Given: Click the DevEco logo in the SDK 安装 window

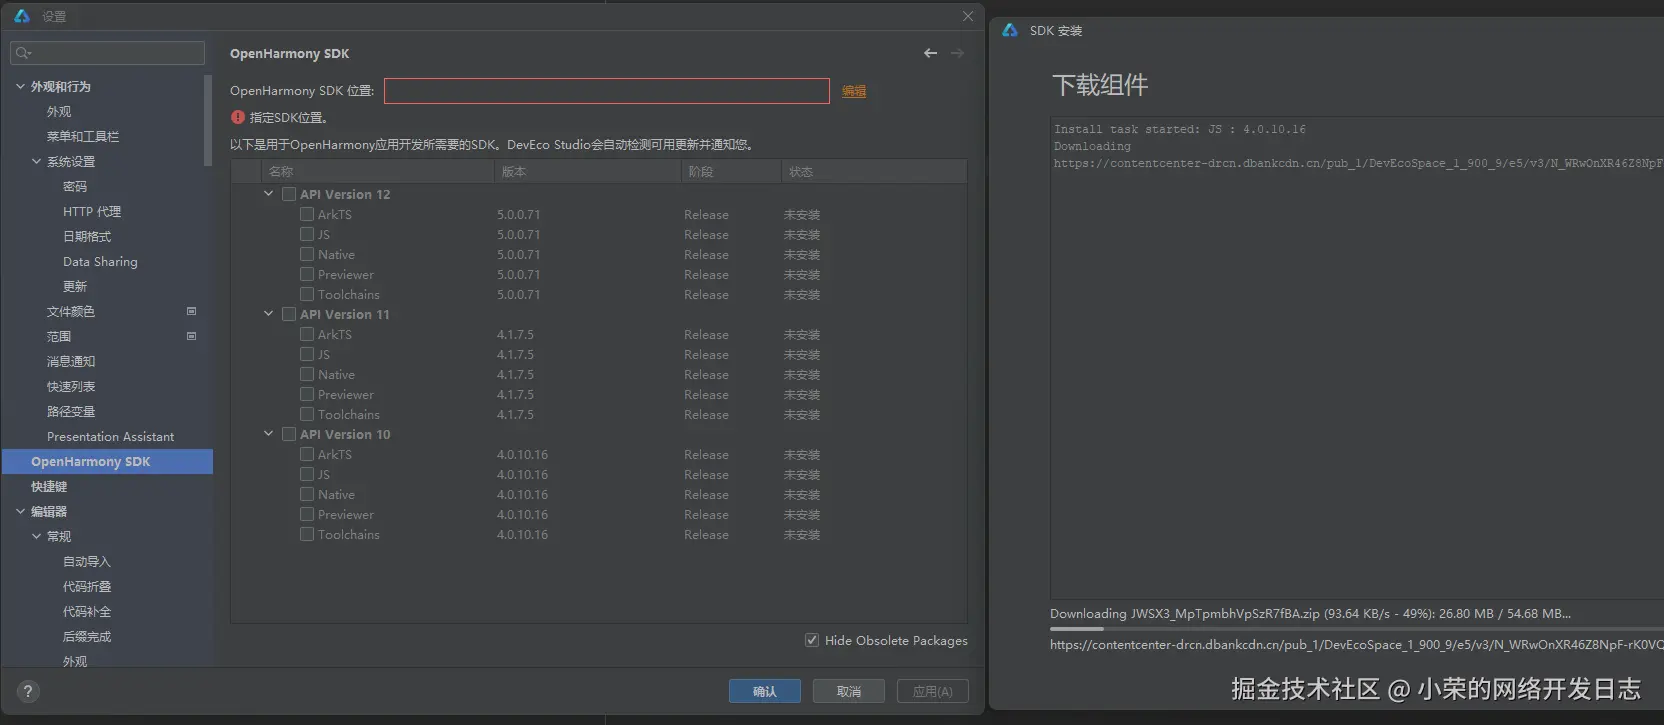Looking at the screenshot, I should click(1010, 30).
